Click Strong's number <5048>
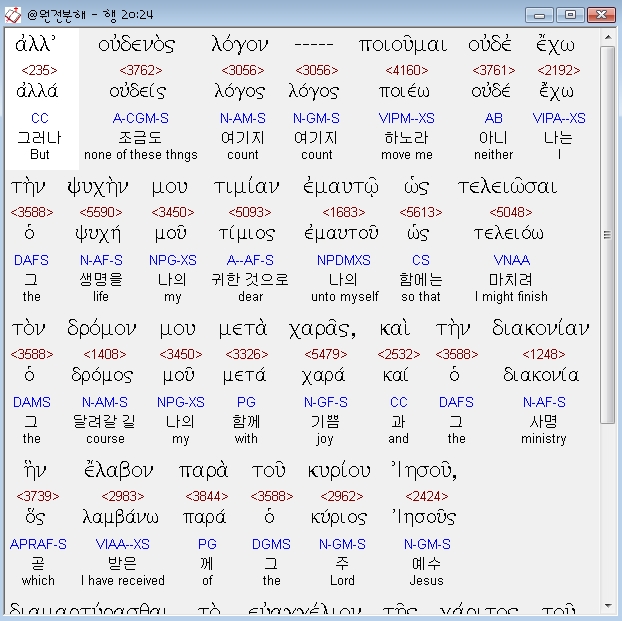This screenshot has height=621, width=622. pyautogui.click(x=511, y=212)
